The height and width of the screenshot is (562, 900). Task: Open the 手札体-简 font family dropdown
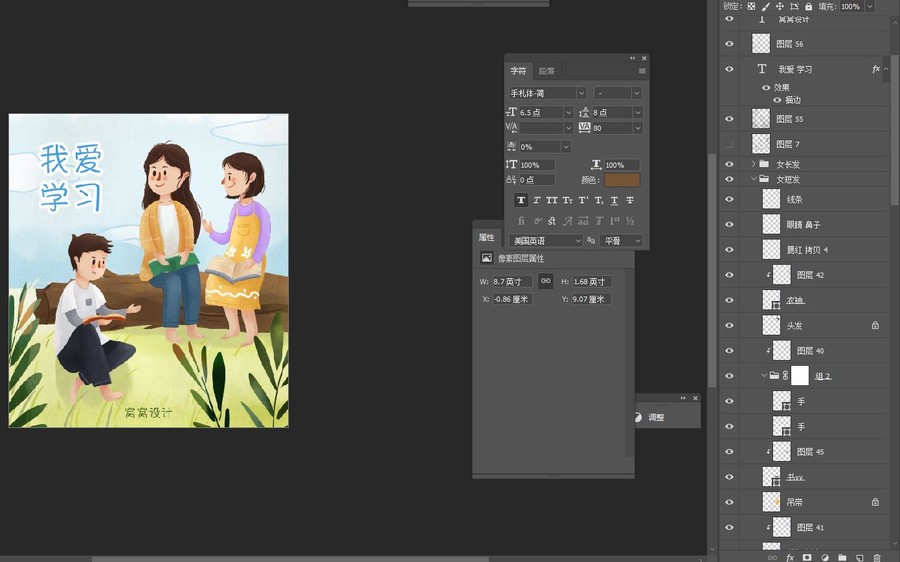click(581, 93)
